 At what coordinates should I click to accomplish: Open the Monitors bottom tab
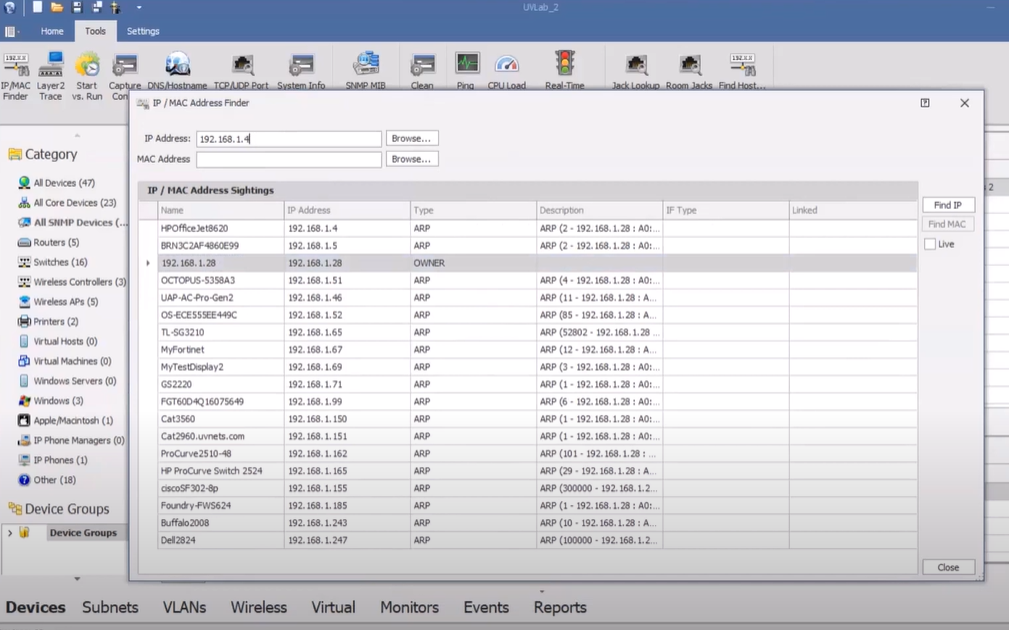tap(409, 607)
